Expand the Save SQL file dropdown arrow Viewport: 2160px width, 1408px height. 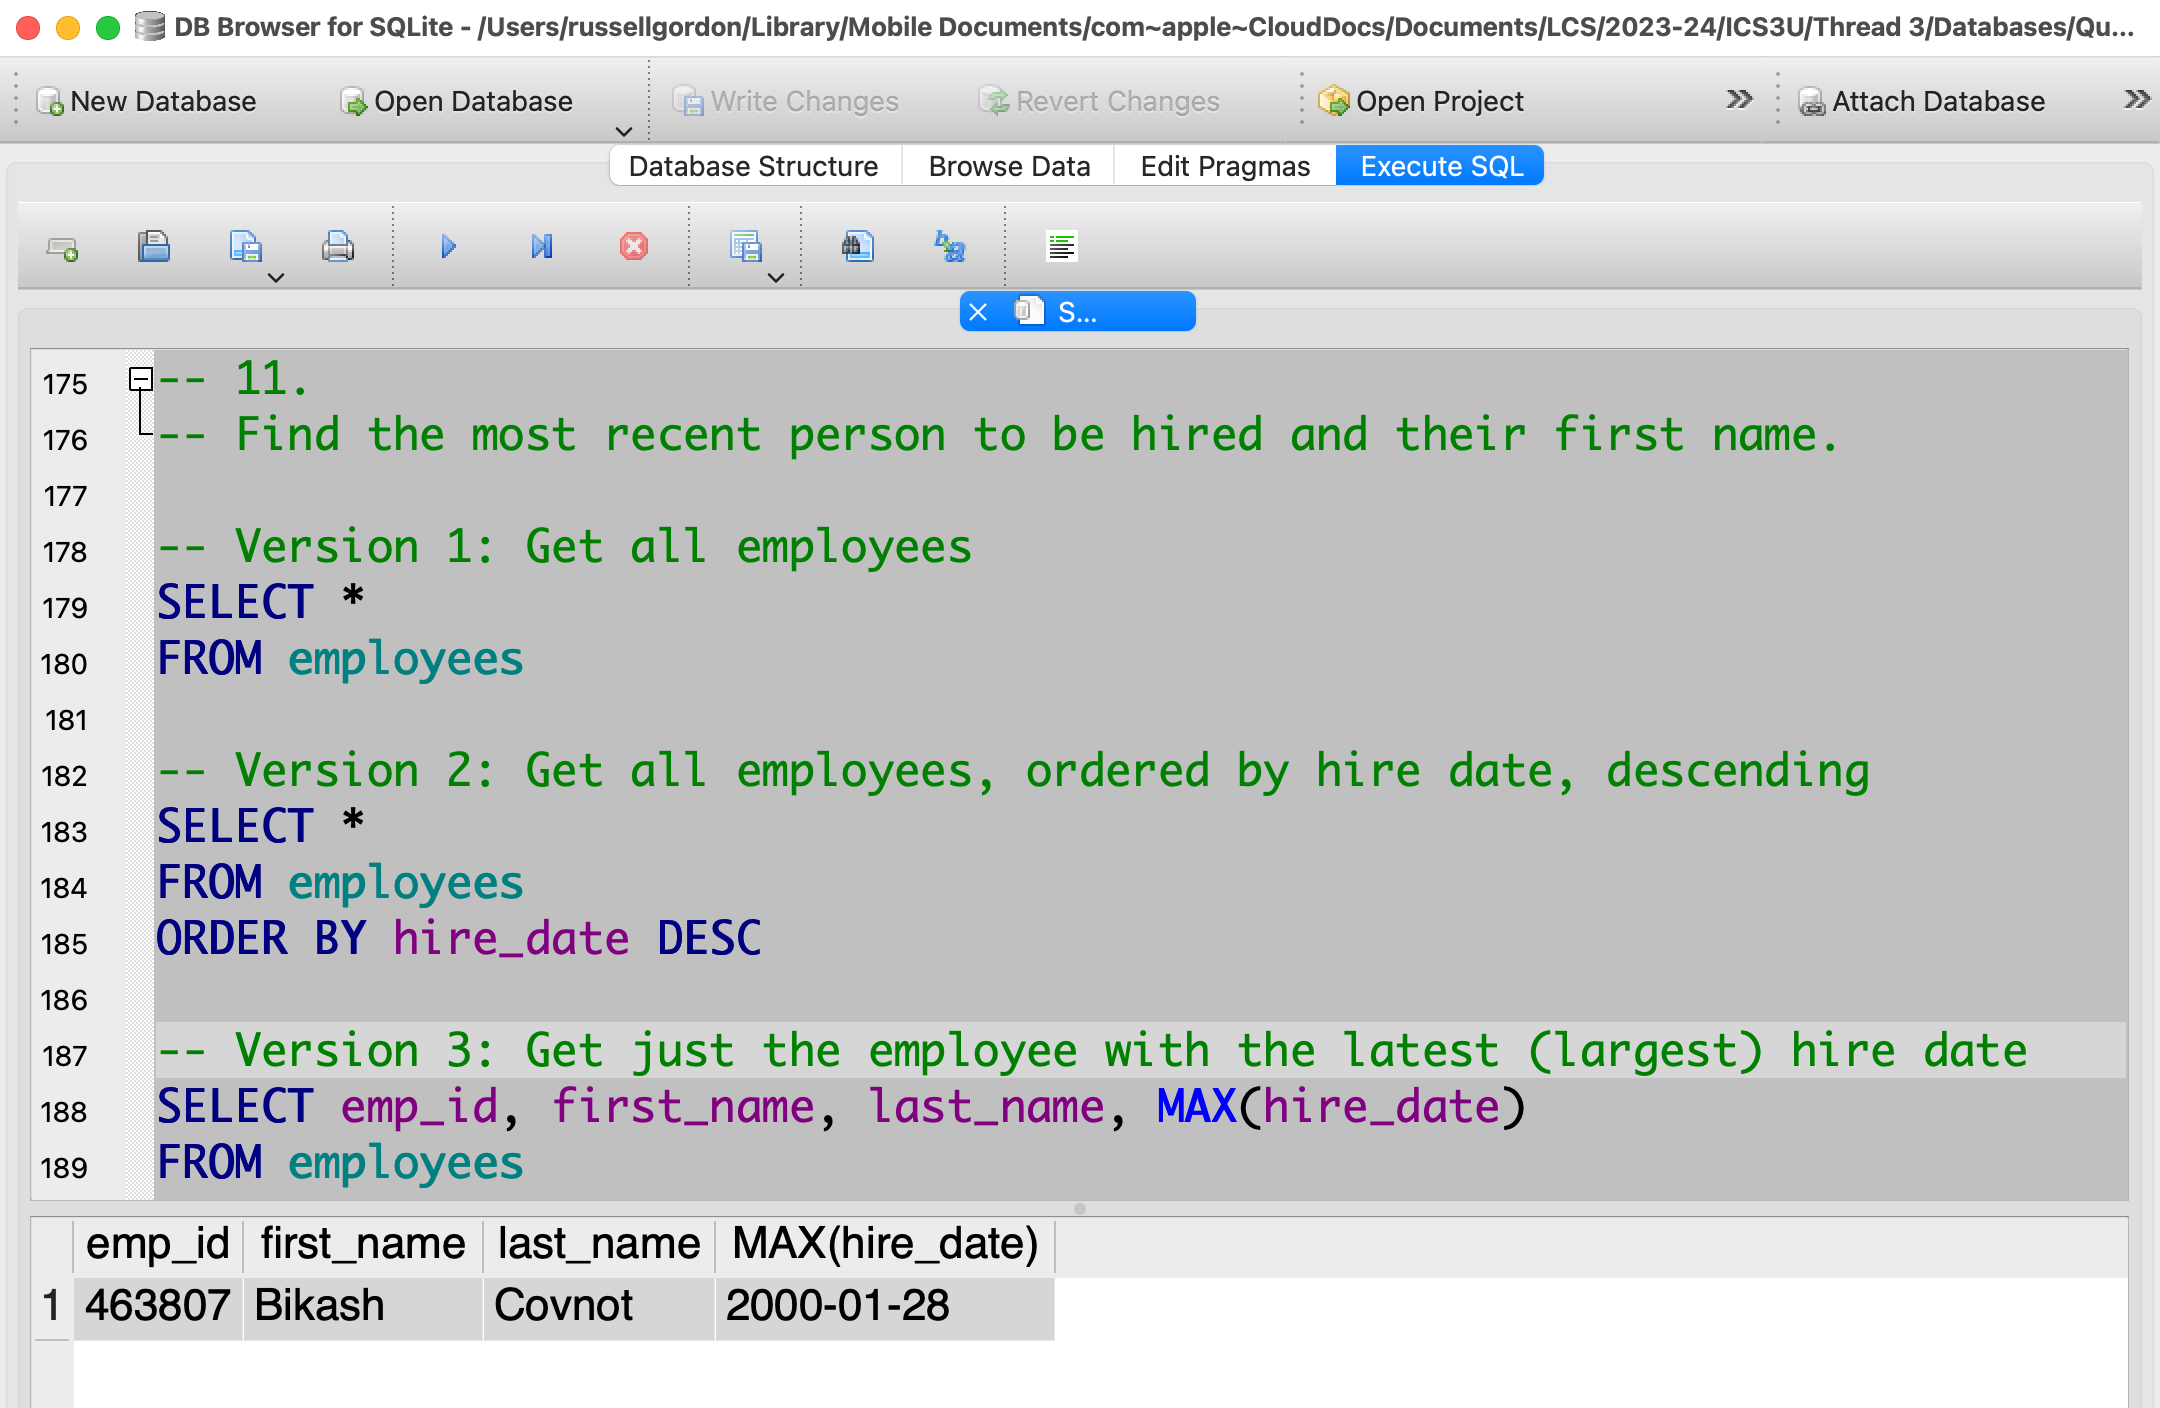click(x=276, y=278)
